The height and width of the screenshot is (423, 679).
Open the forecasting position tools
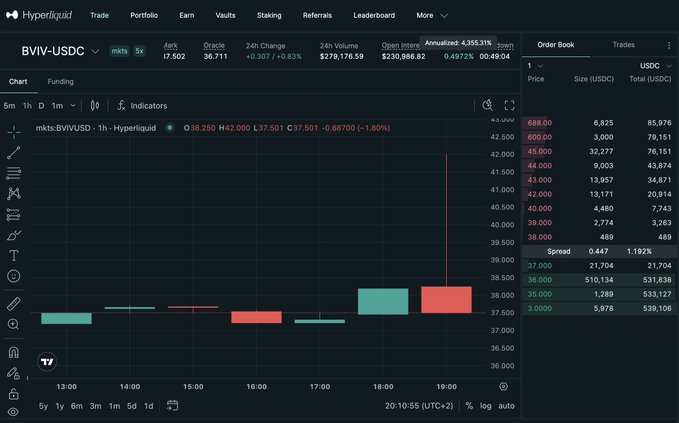(x=14, y=214)
